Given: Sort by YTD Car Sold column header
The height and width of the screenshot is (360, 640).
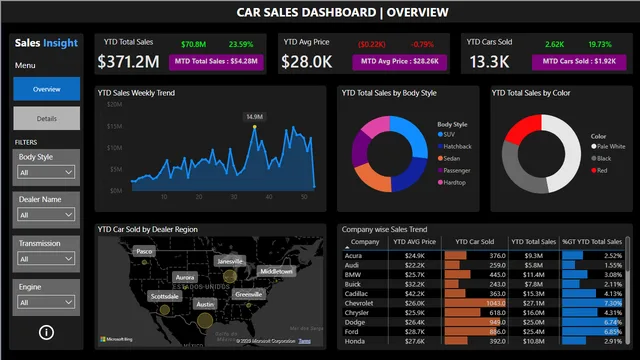Looking at the screenshot, I should (475, 242).
